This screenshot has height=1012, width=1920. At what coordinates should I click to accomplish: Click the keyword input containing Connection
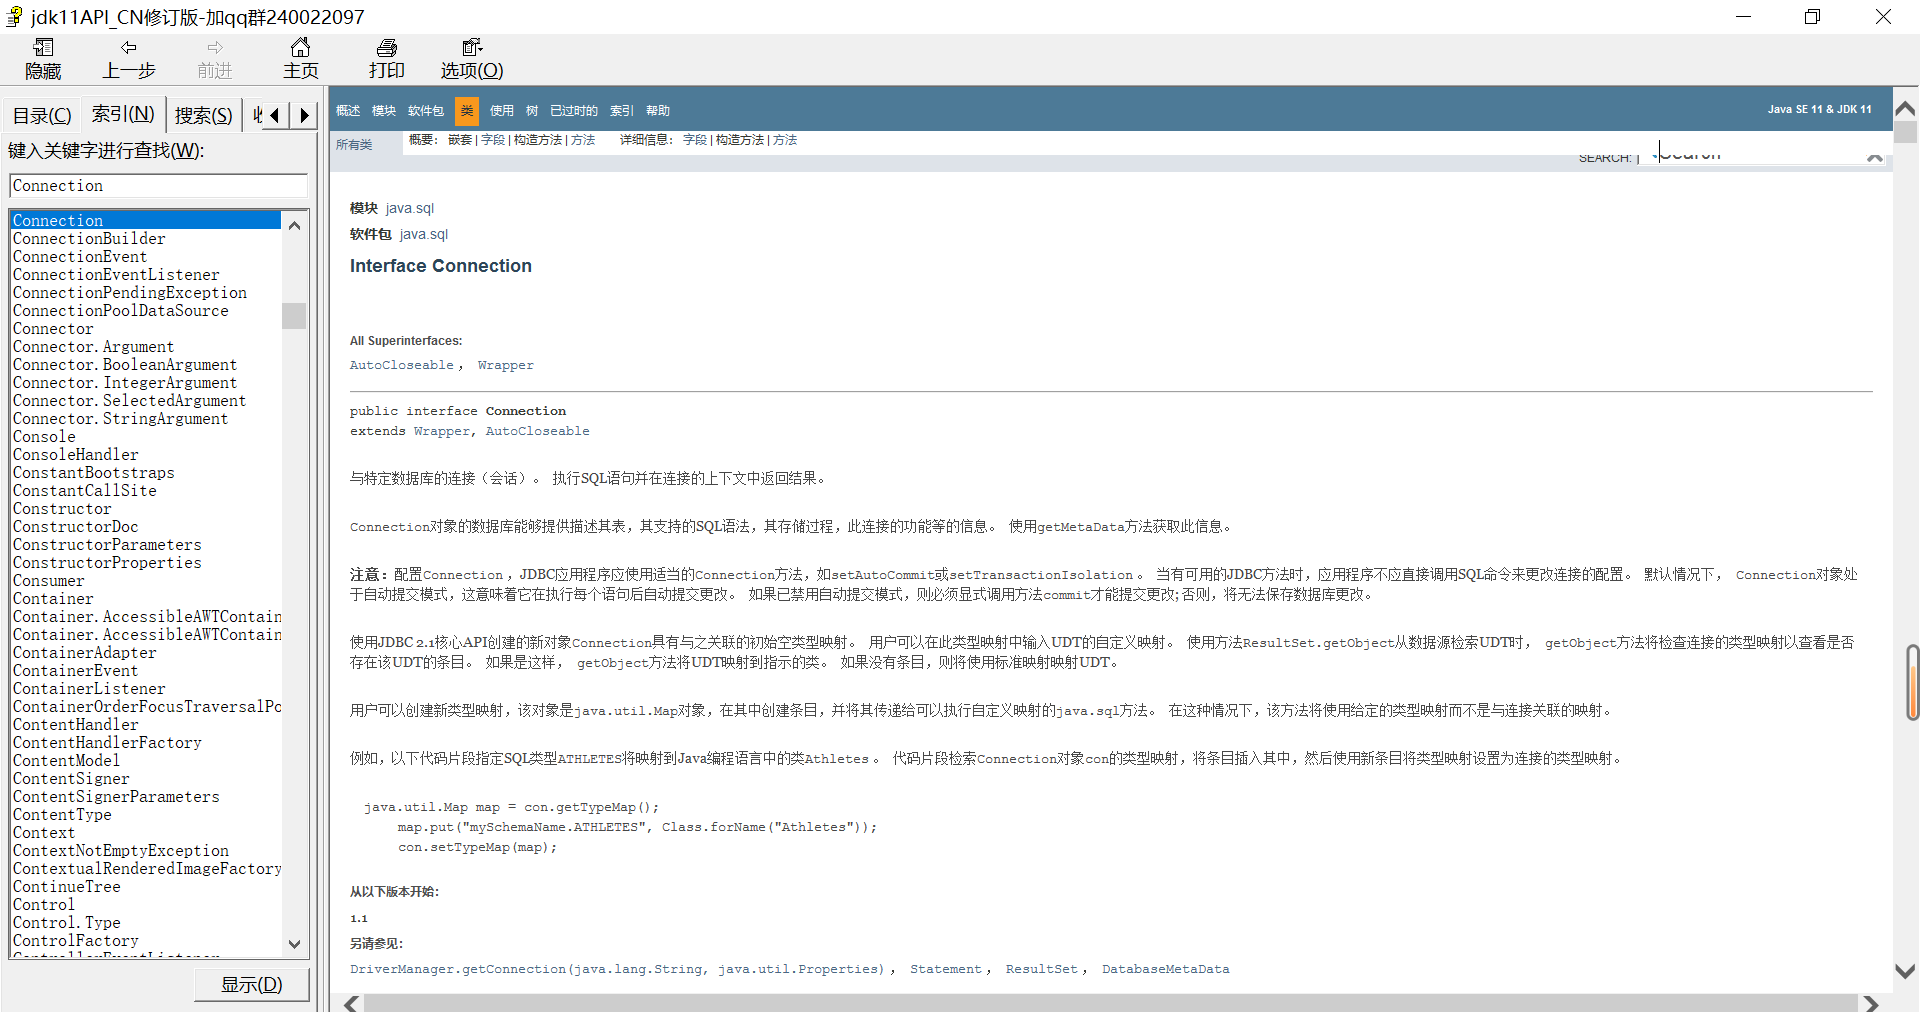(x=158, y=186)
